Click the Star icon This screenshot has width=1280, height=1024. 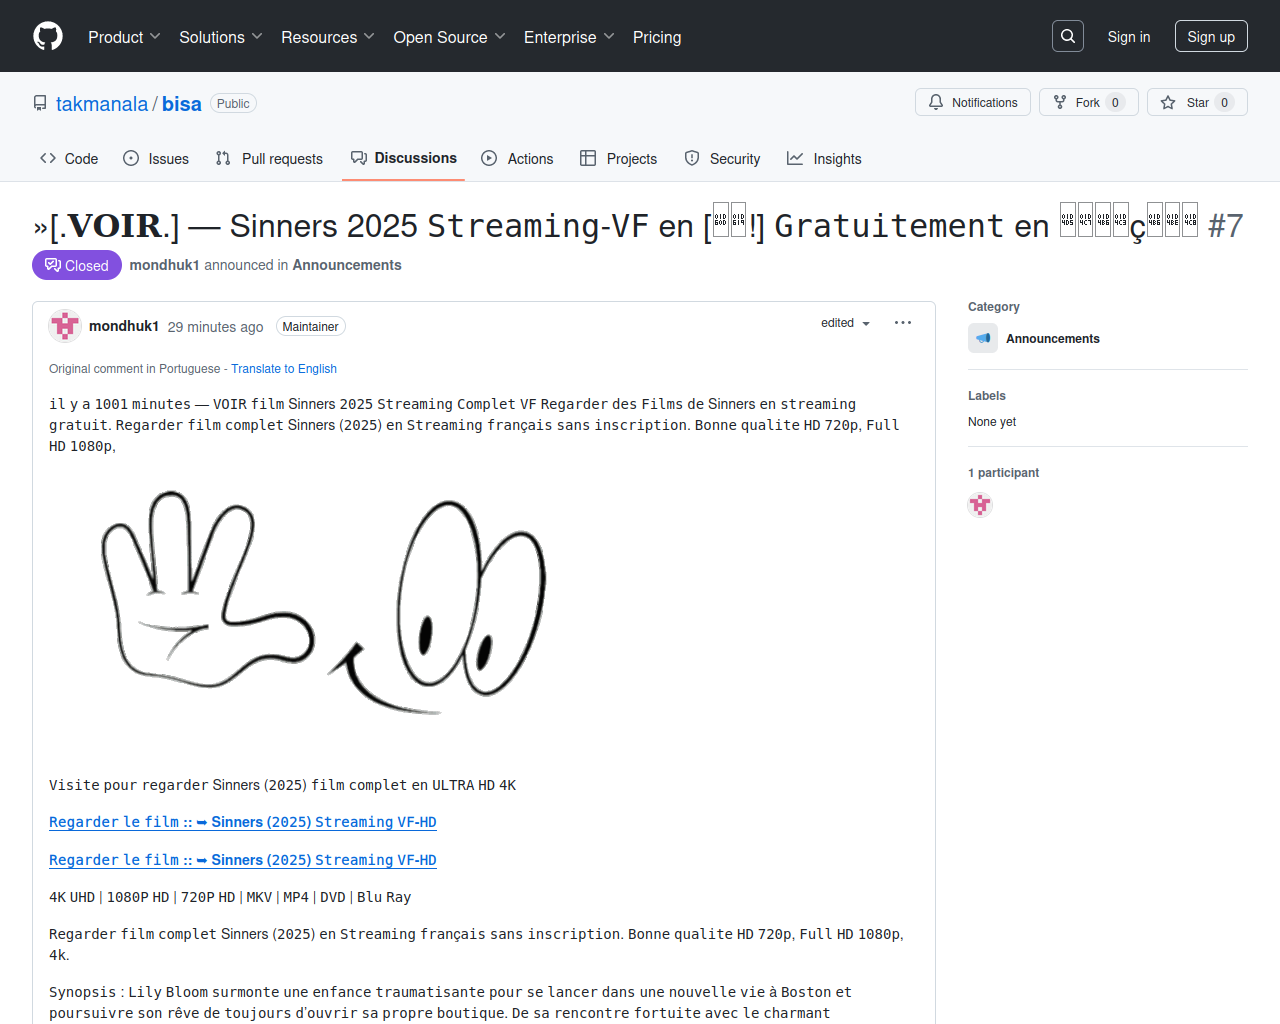tap(1168, 102)
